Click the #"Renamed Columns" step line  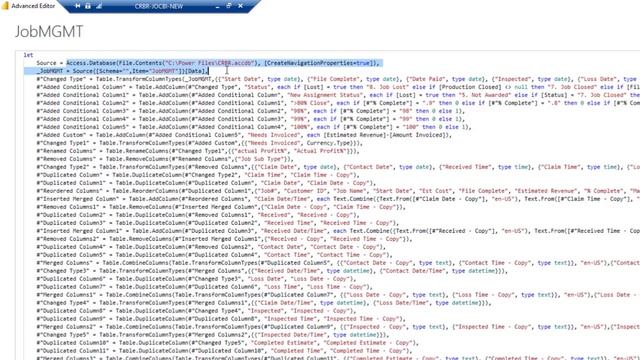198,151
